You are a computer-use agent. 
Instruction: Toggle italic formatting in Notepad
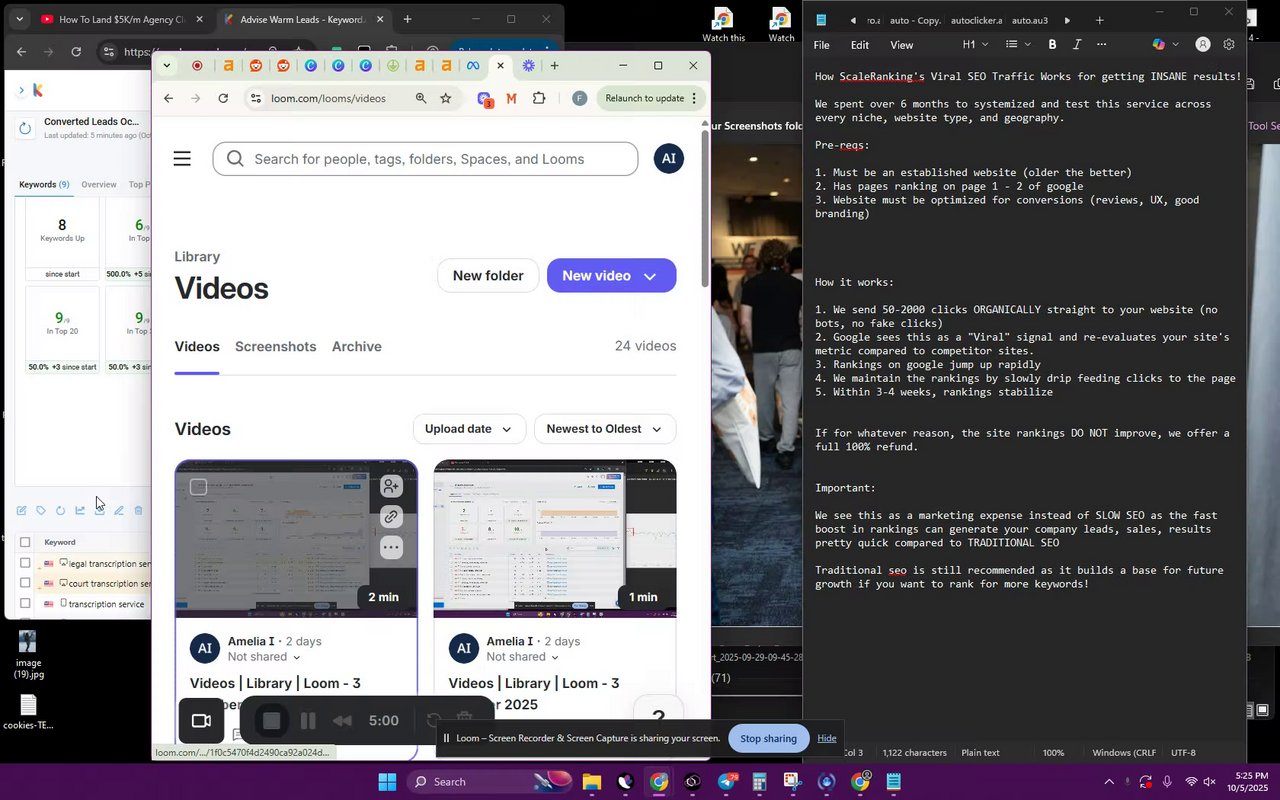pos(1077,45)
